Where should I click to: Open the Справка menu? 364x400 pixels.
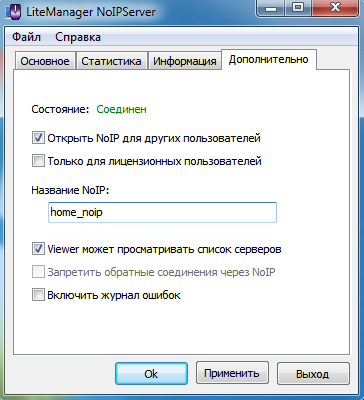coord(78,37)
